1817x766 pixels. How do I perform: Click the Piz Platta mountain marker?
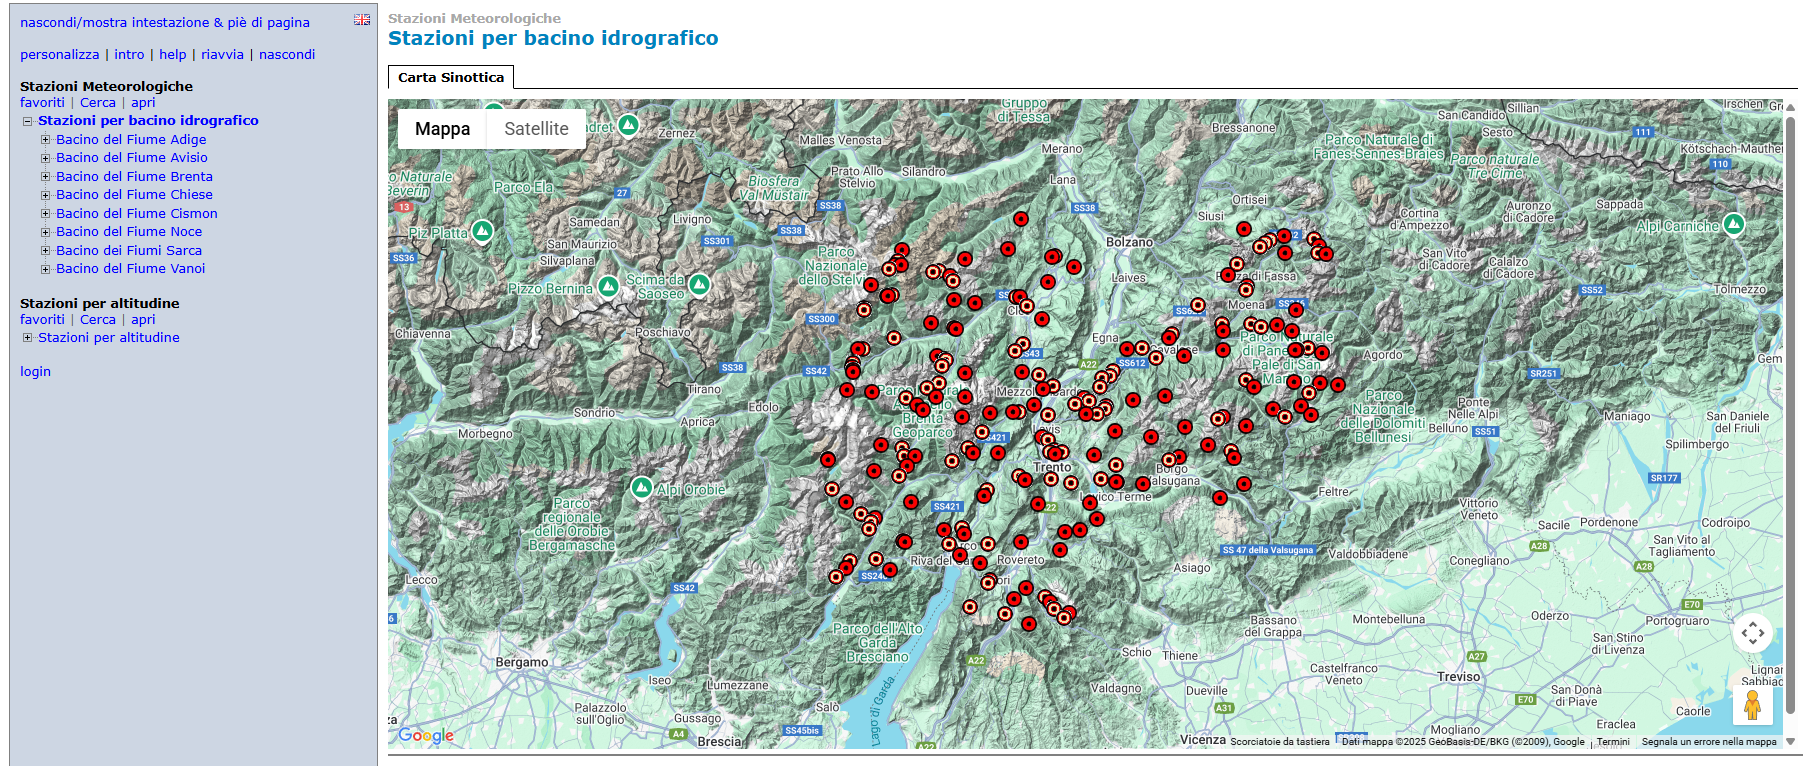coord(483,232)
